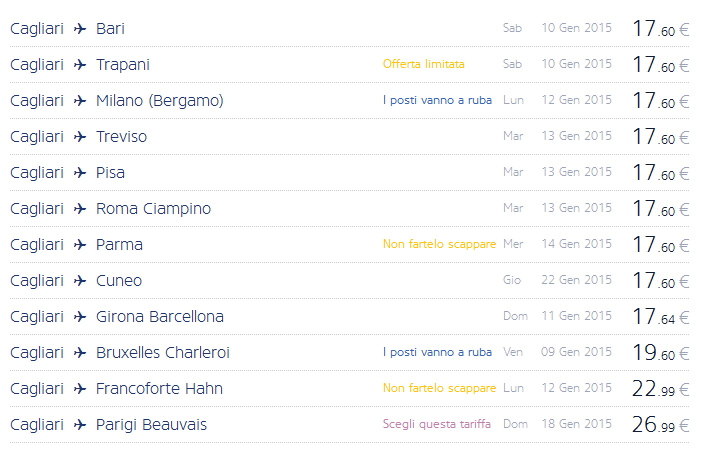Choose the 26.99 € fare to Parigi
This screenshot has height=450, width=728.
[660, 425]
